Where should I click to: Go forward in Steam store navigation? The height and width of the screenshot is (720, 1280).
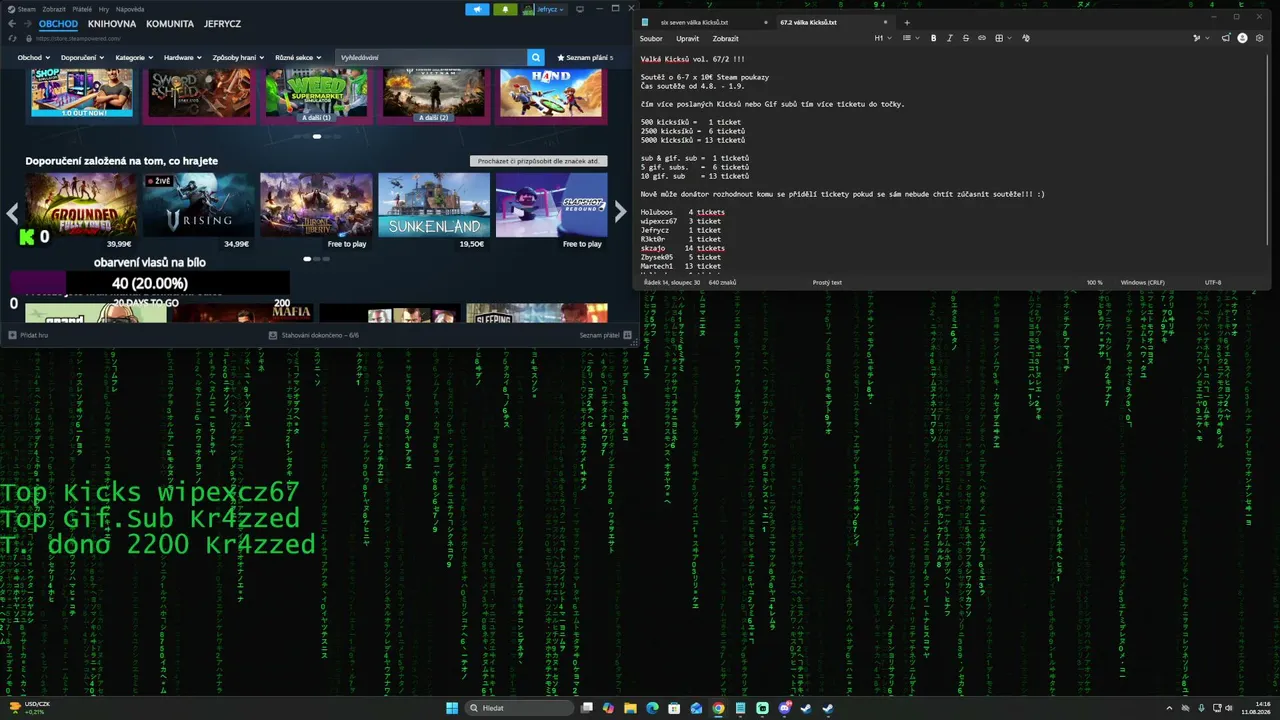[x=27, y=24]
